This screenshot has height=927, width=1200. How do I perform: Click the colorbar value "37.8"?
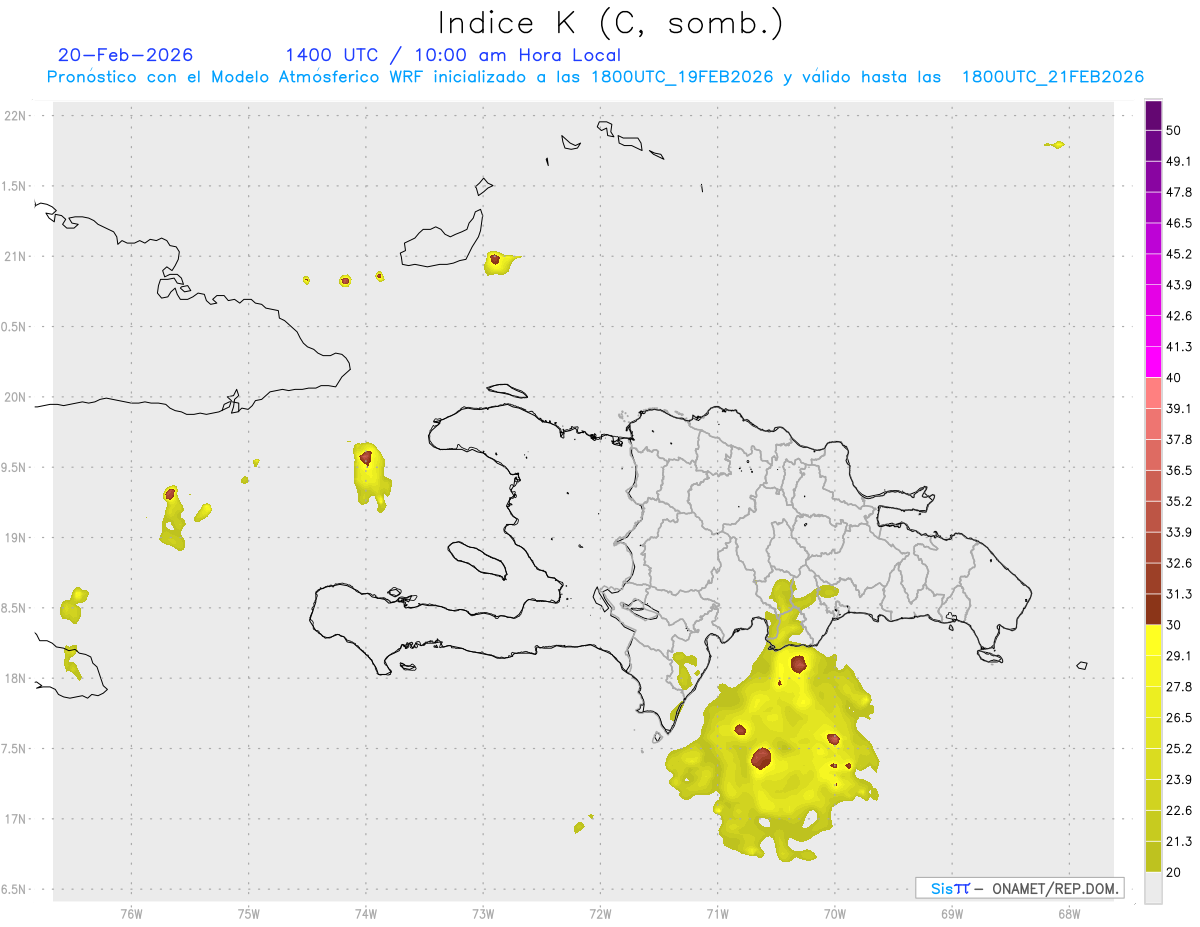1178,440
